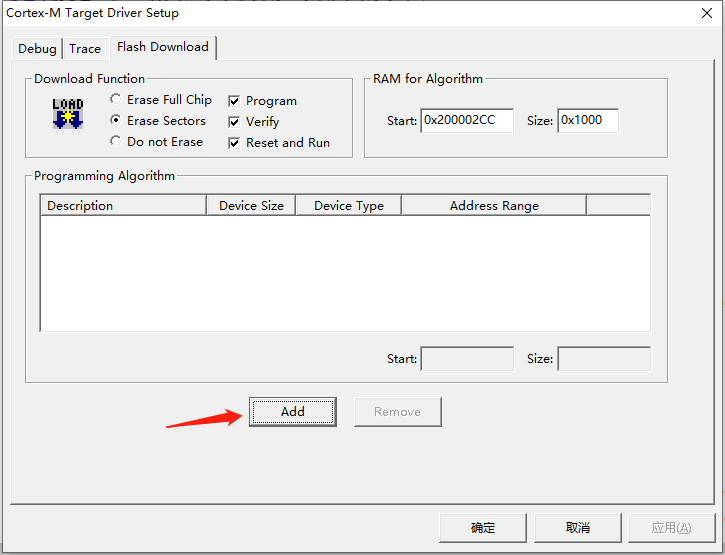Screen dimensions: 725x555
Task: Edit RAM for Algorithm Size field
Action: [x=588, y=121]
